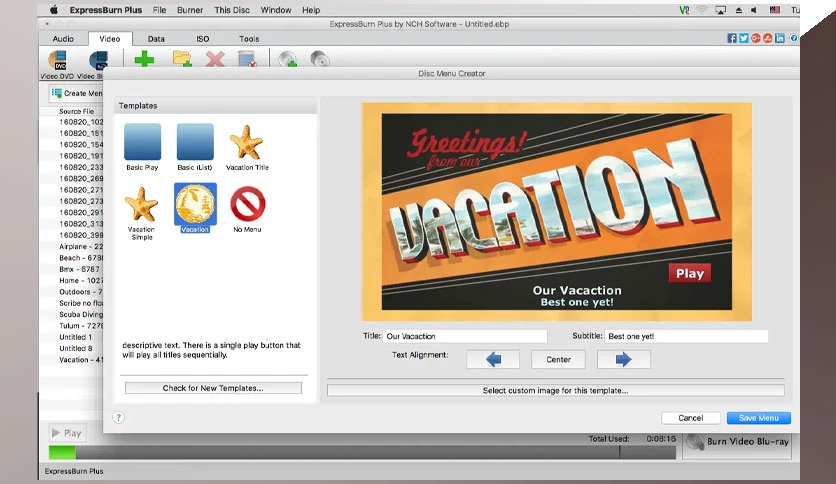Screen dimensions: 836x484
Task: Select the Outdoors file row
Action: [x=71, y=292]
